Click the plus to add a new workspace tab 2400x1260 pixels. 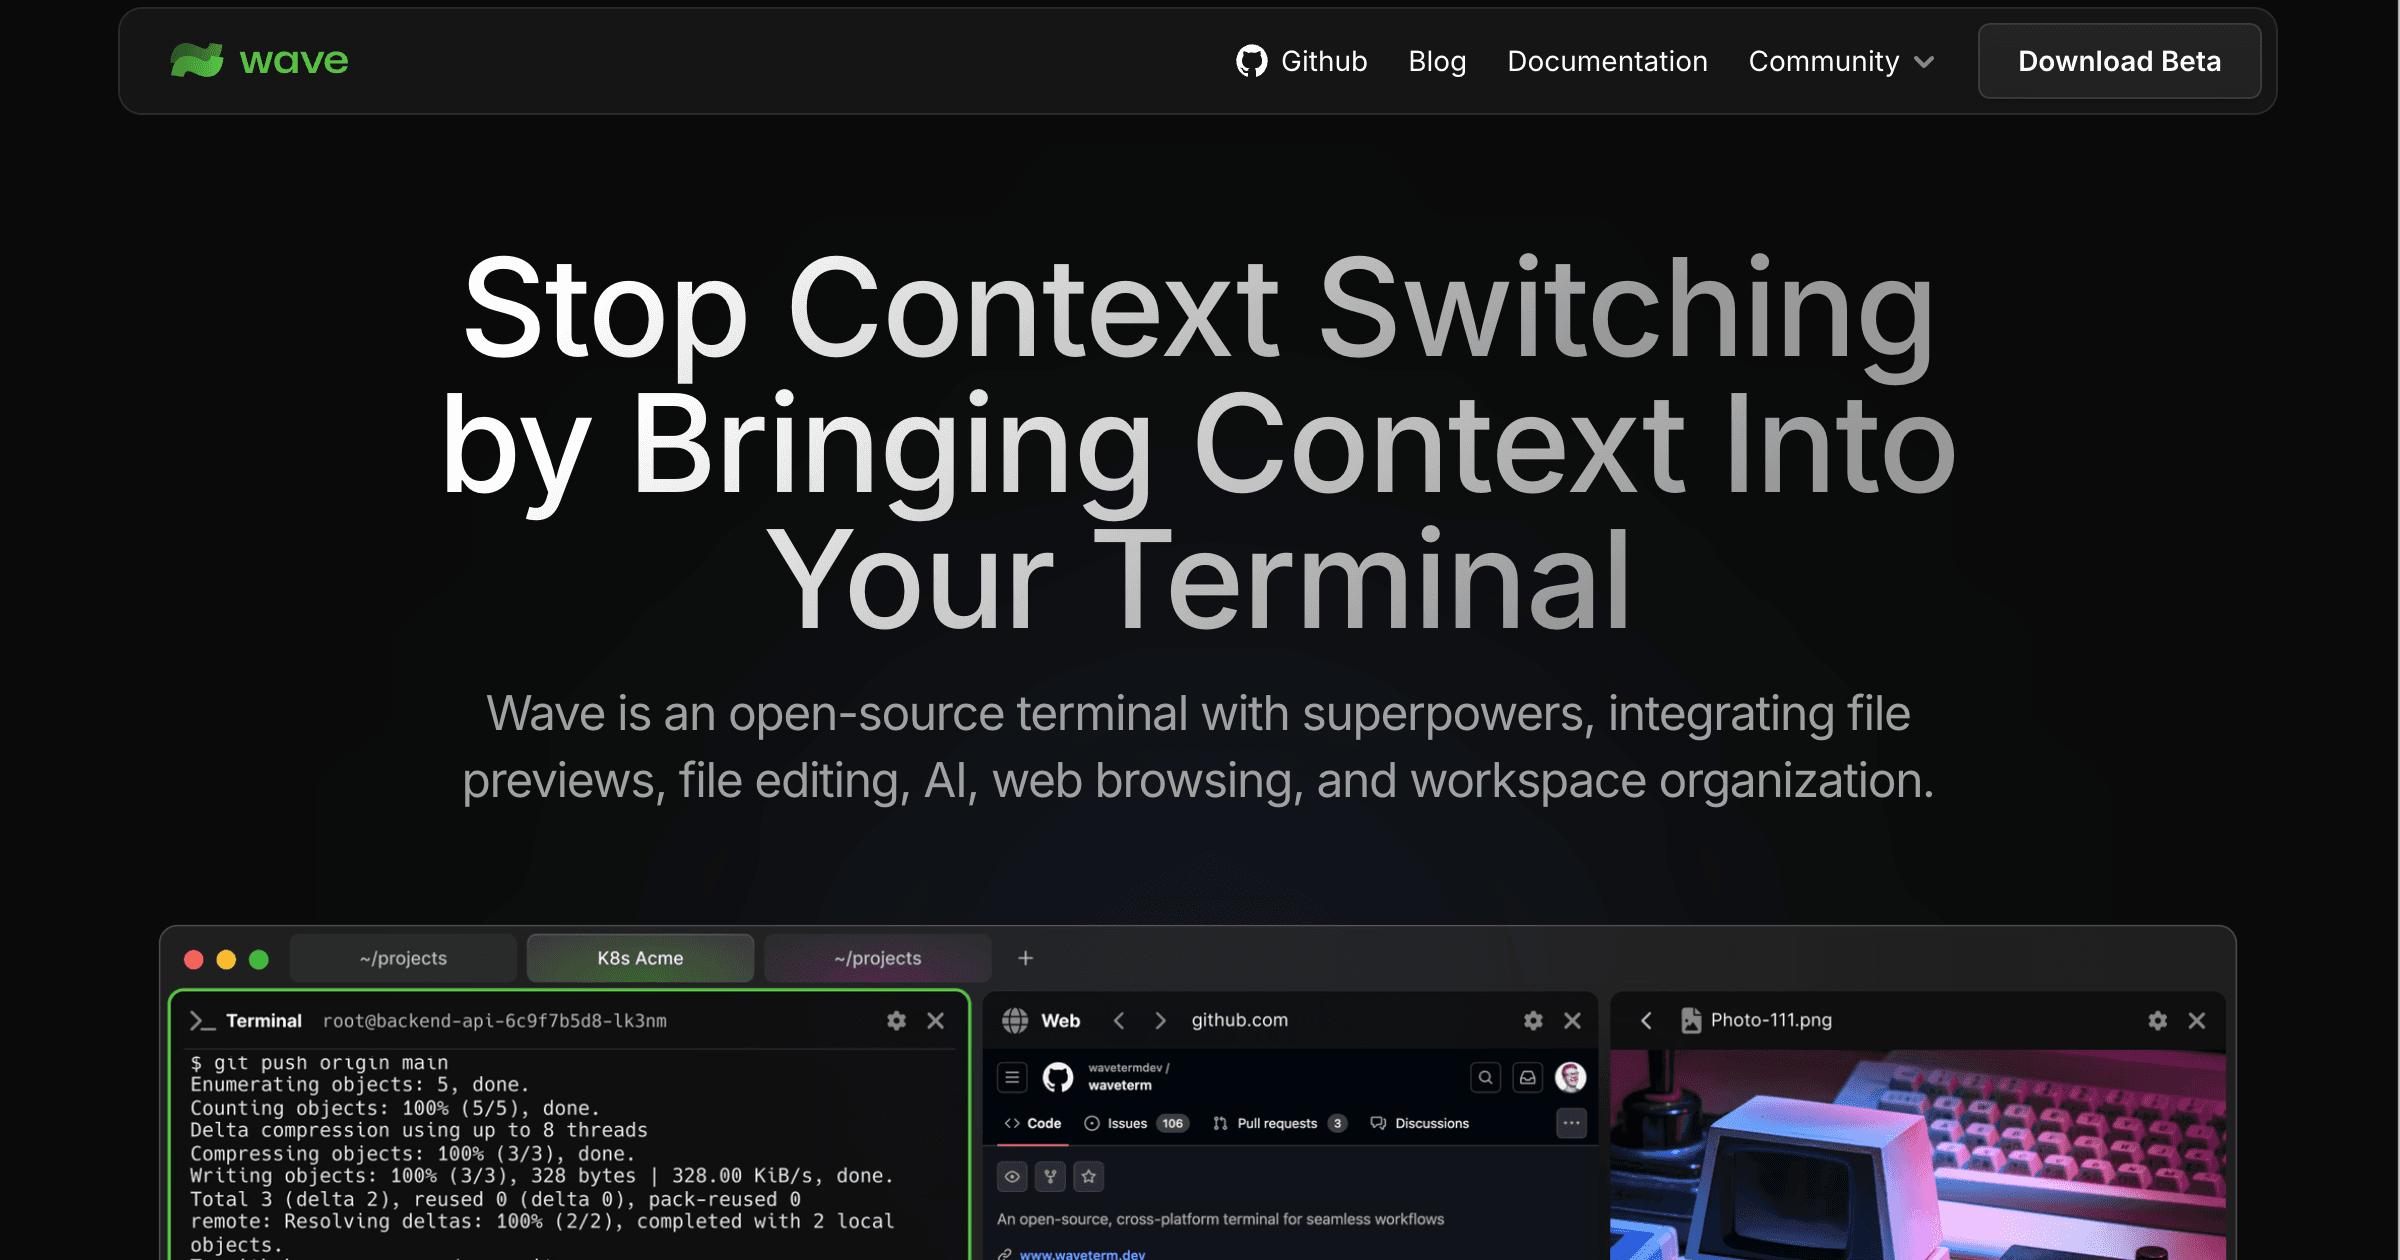(x=1025, y=957)
